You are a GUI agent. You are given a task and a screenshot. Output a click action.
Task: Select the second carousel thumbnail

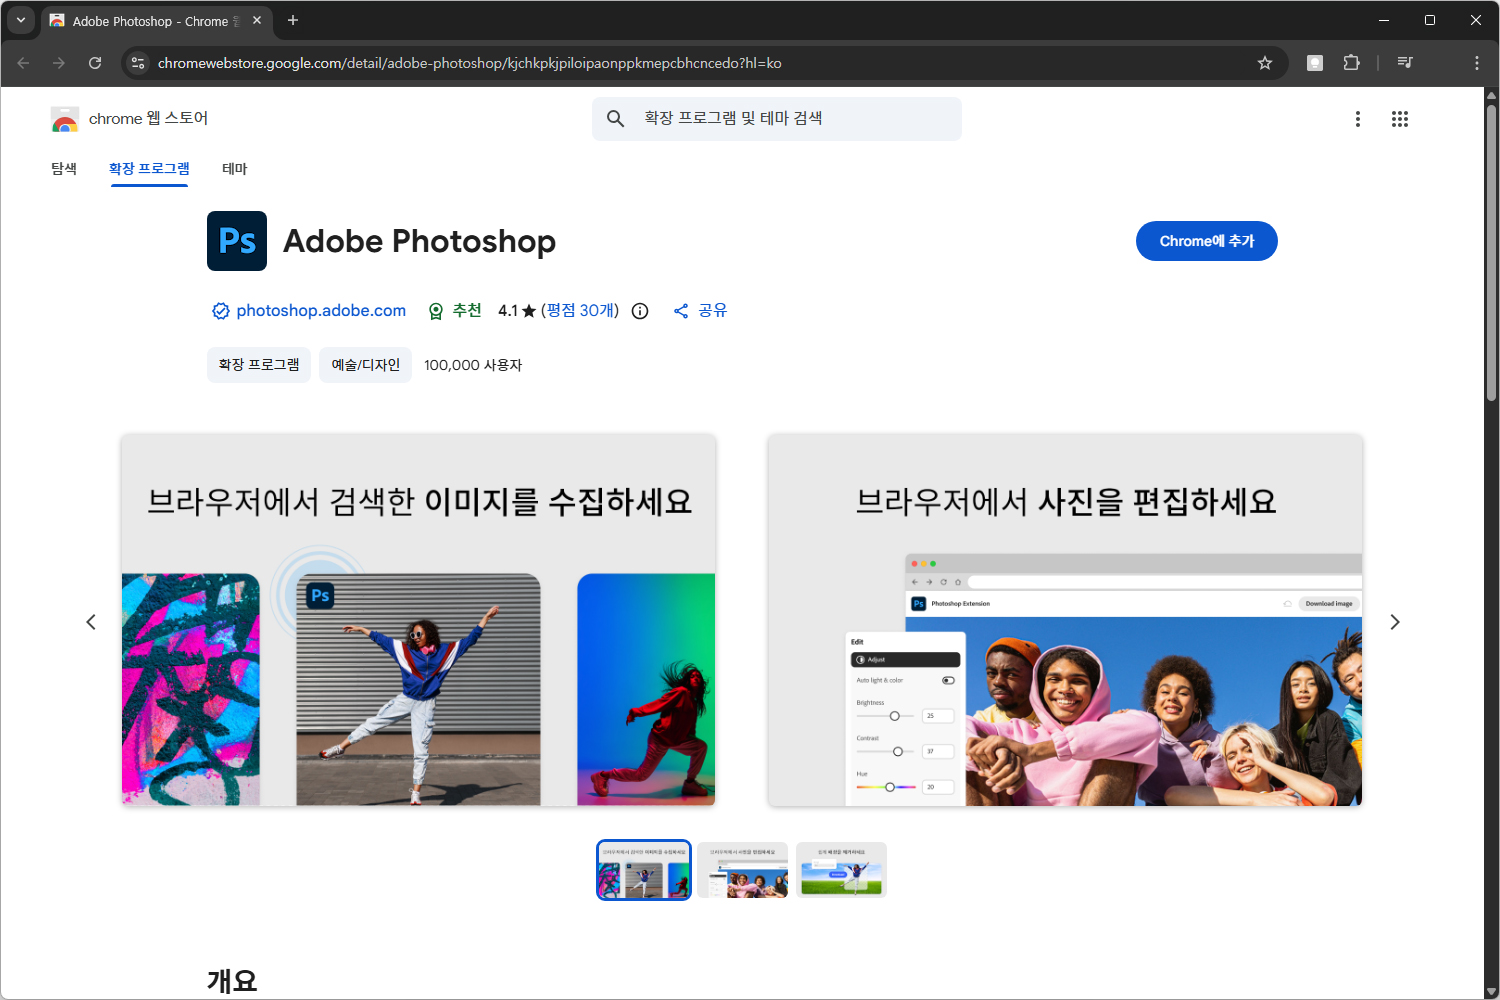pos(743,870)
